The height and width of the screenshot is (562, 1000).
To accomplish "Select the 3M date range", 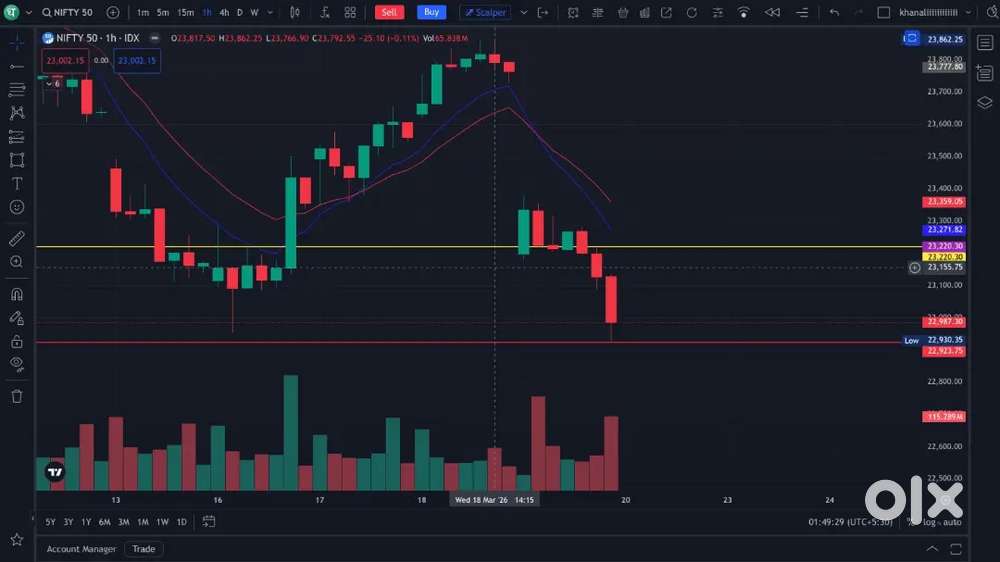I will tap(124, 522).
